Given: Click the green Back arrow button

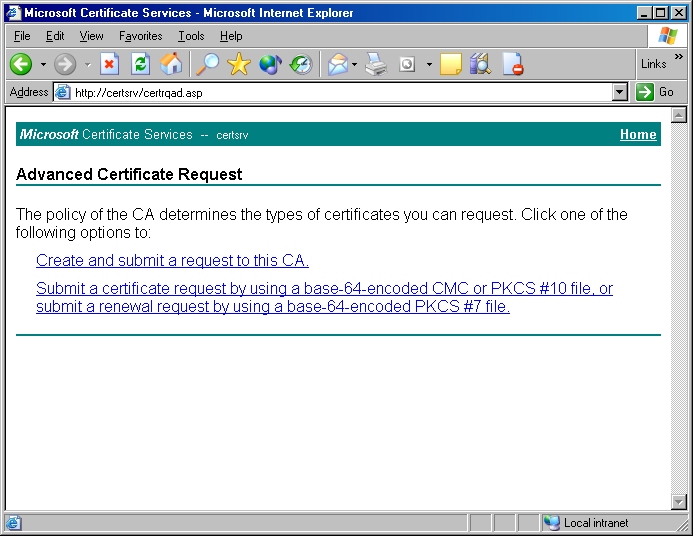Looking at the screenshot, I should (21, 64).
